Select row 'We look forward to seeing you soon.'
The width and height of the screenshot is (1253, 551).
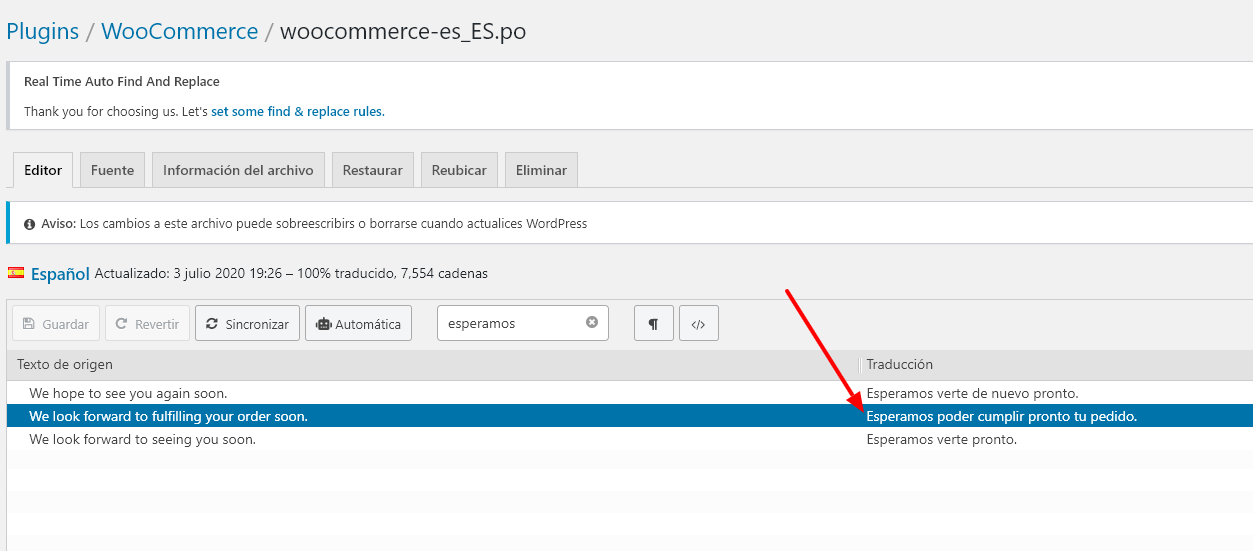coord(630,439)
